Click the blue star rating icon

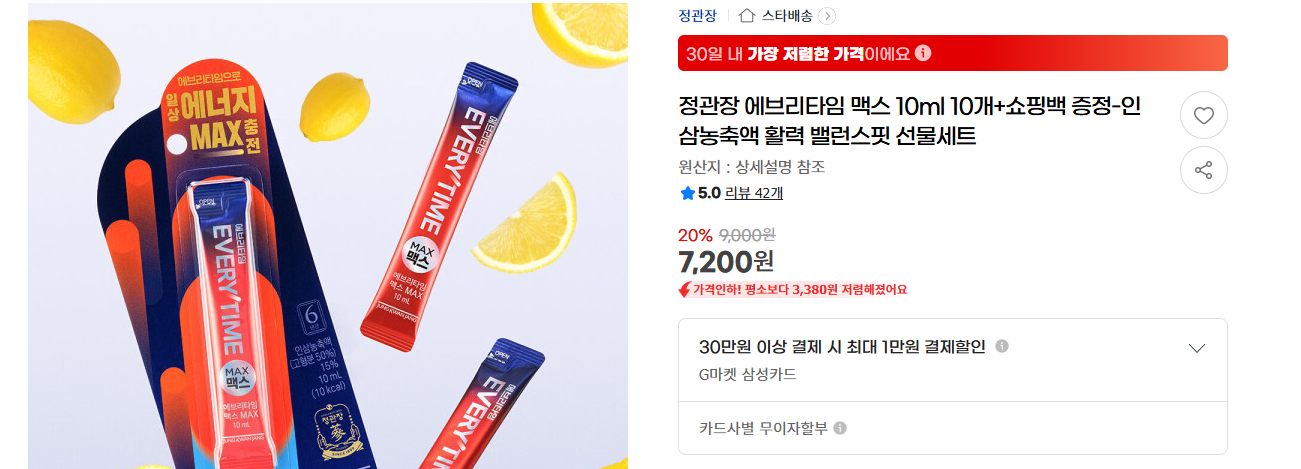[x=687, y=193]
